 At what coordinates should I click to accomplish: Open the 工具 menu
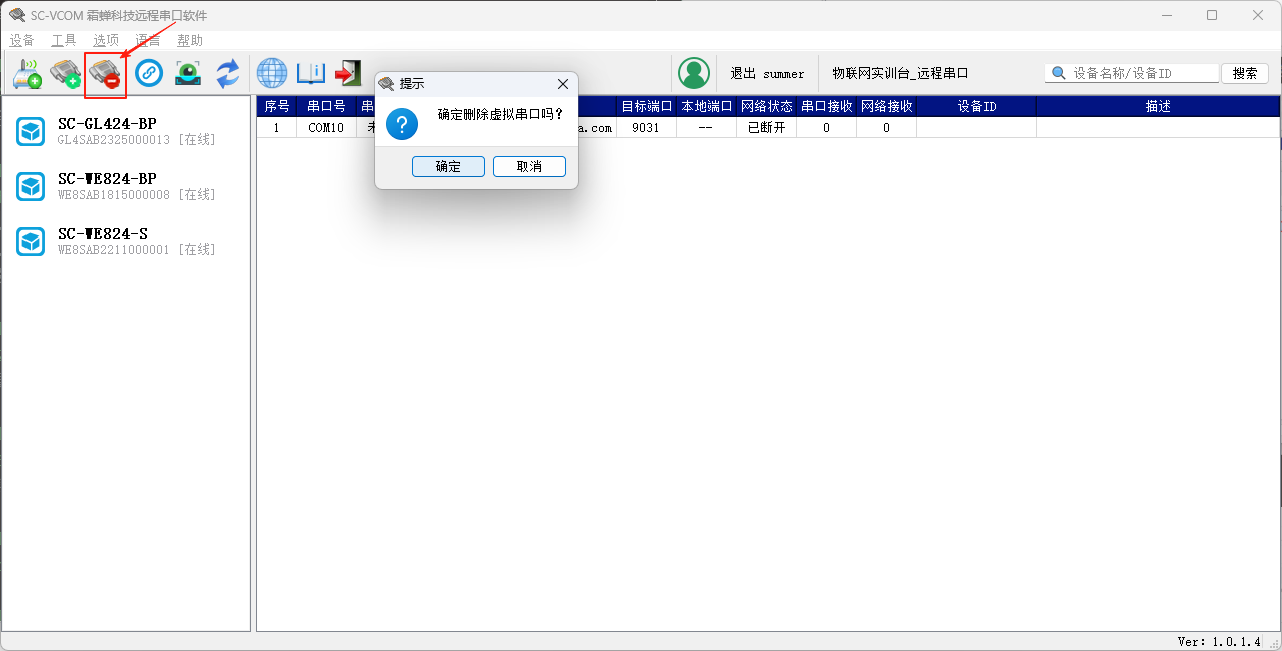64,41
